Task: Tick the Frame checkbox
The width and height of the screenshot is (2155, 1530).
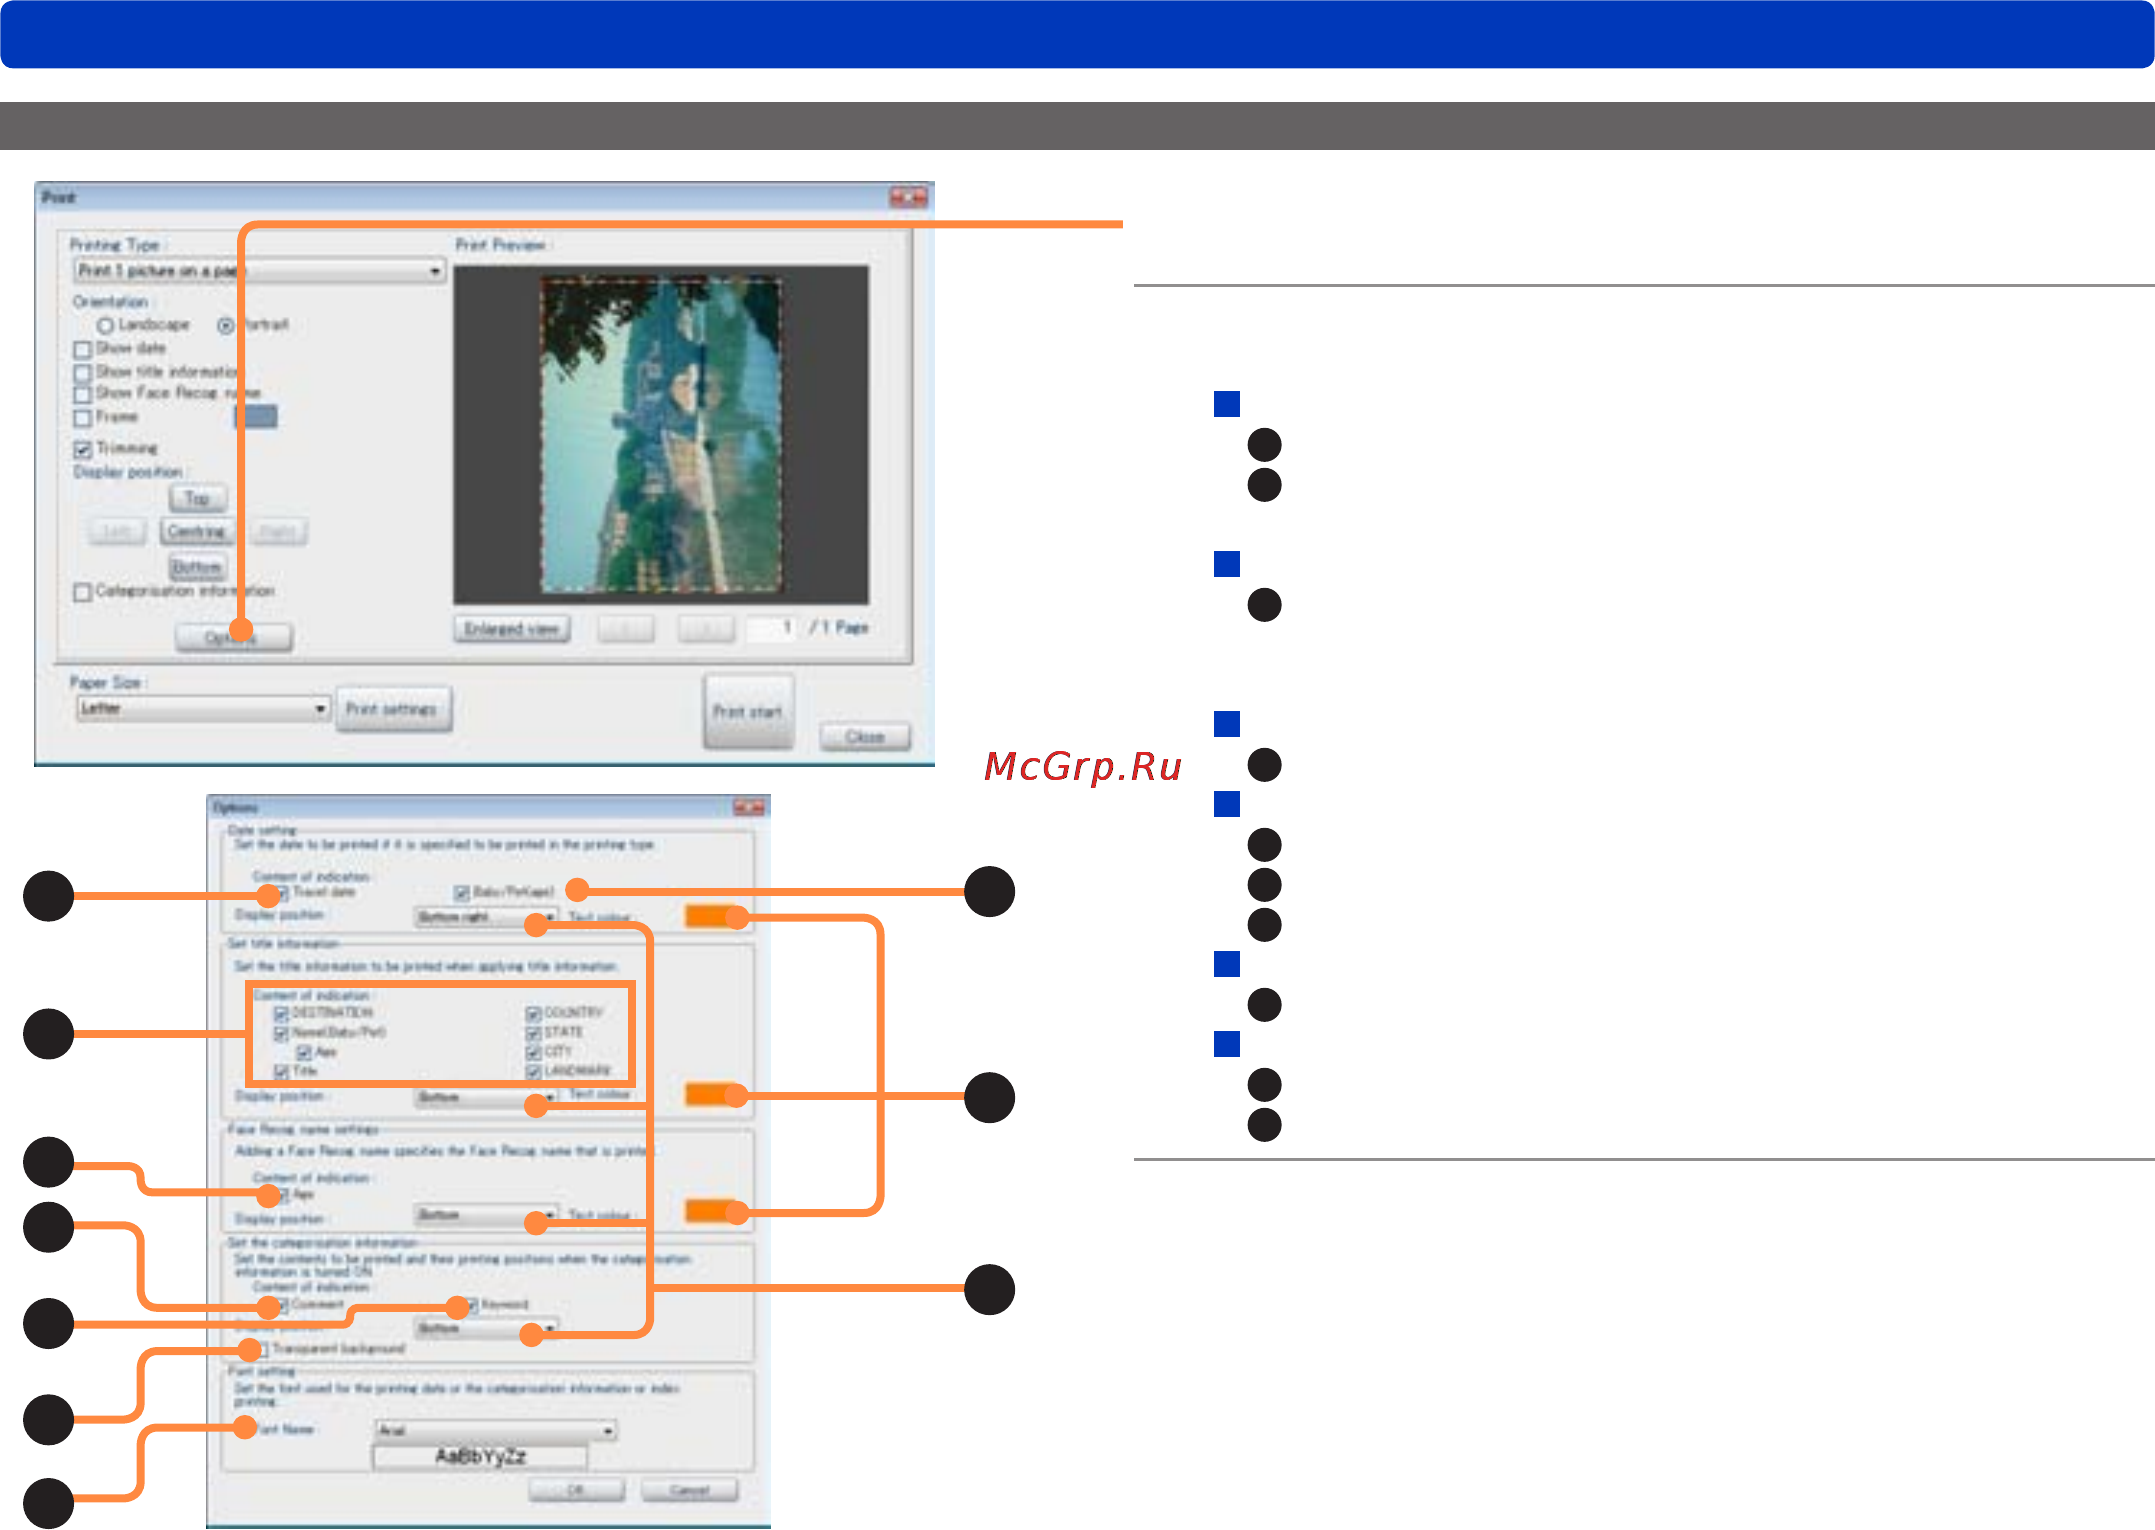Action: (83, 418)
